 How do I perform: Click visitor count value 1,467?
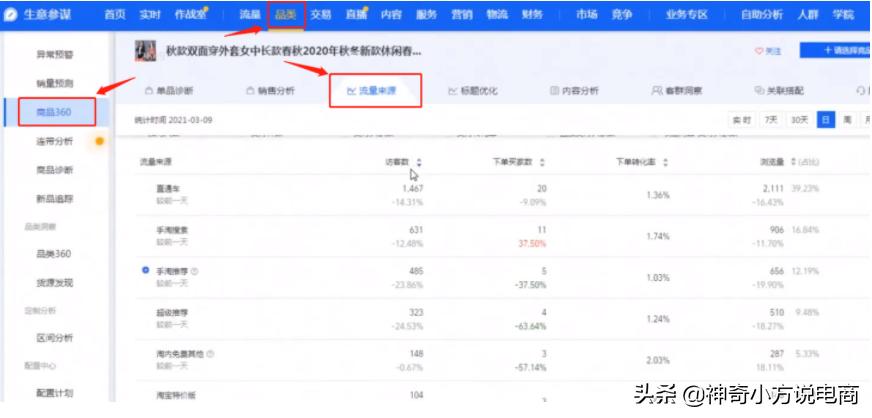point(413,189)
